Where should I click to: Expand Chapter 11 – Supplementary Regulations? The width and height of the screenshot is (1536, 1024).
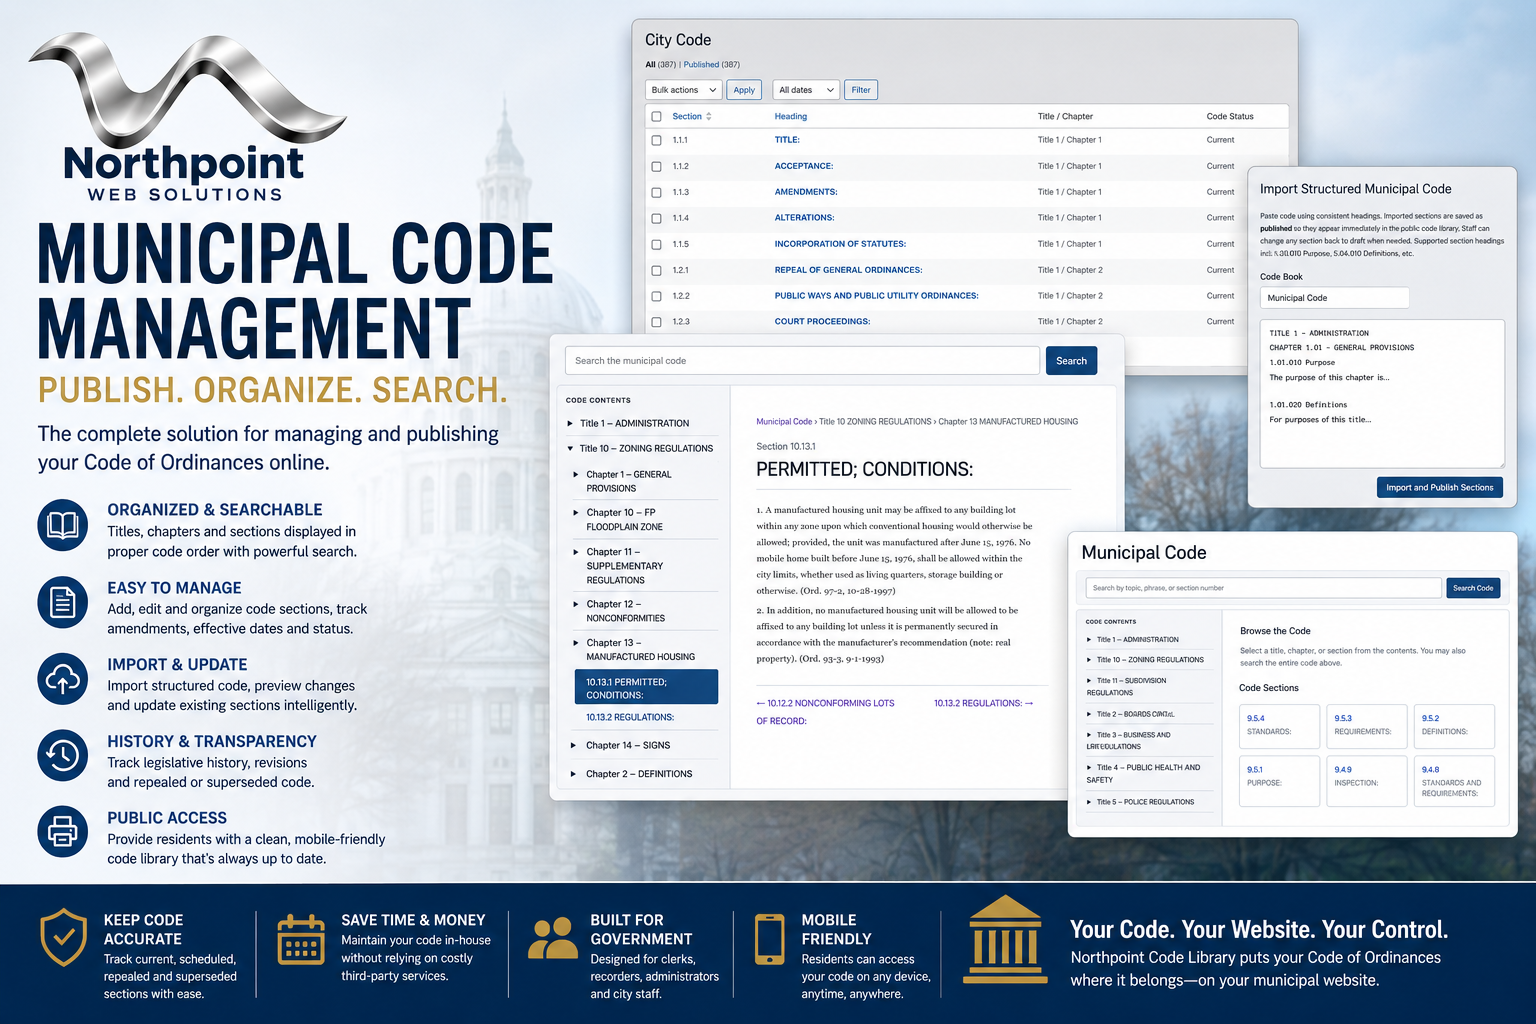pos(576,552)
